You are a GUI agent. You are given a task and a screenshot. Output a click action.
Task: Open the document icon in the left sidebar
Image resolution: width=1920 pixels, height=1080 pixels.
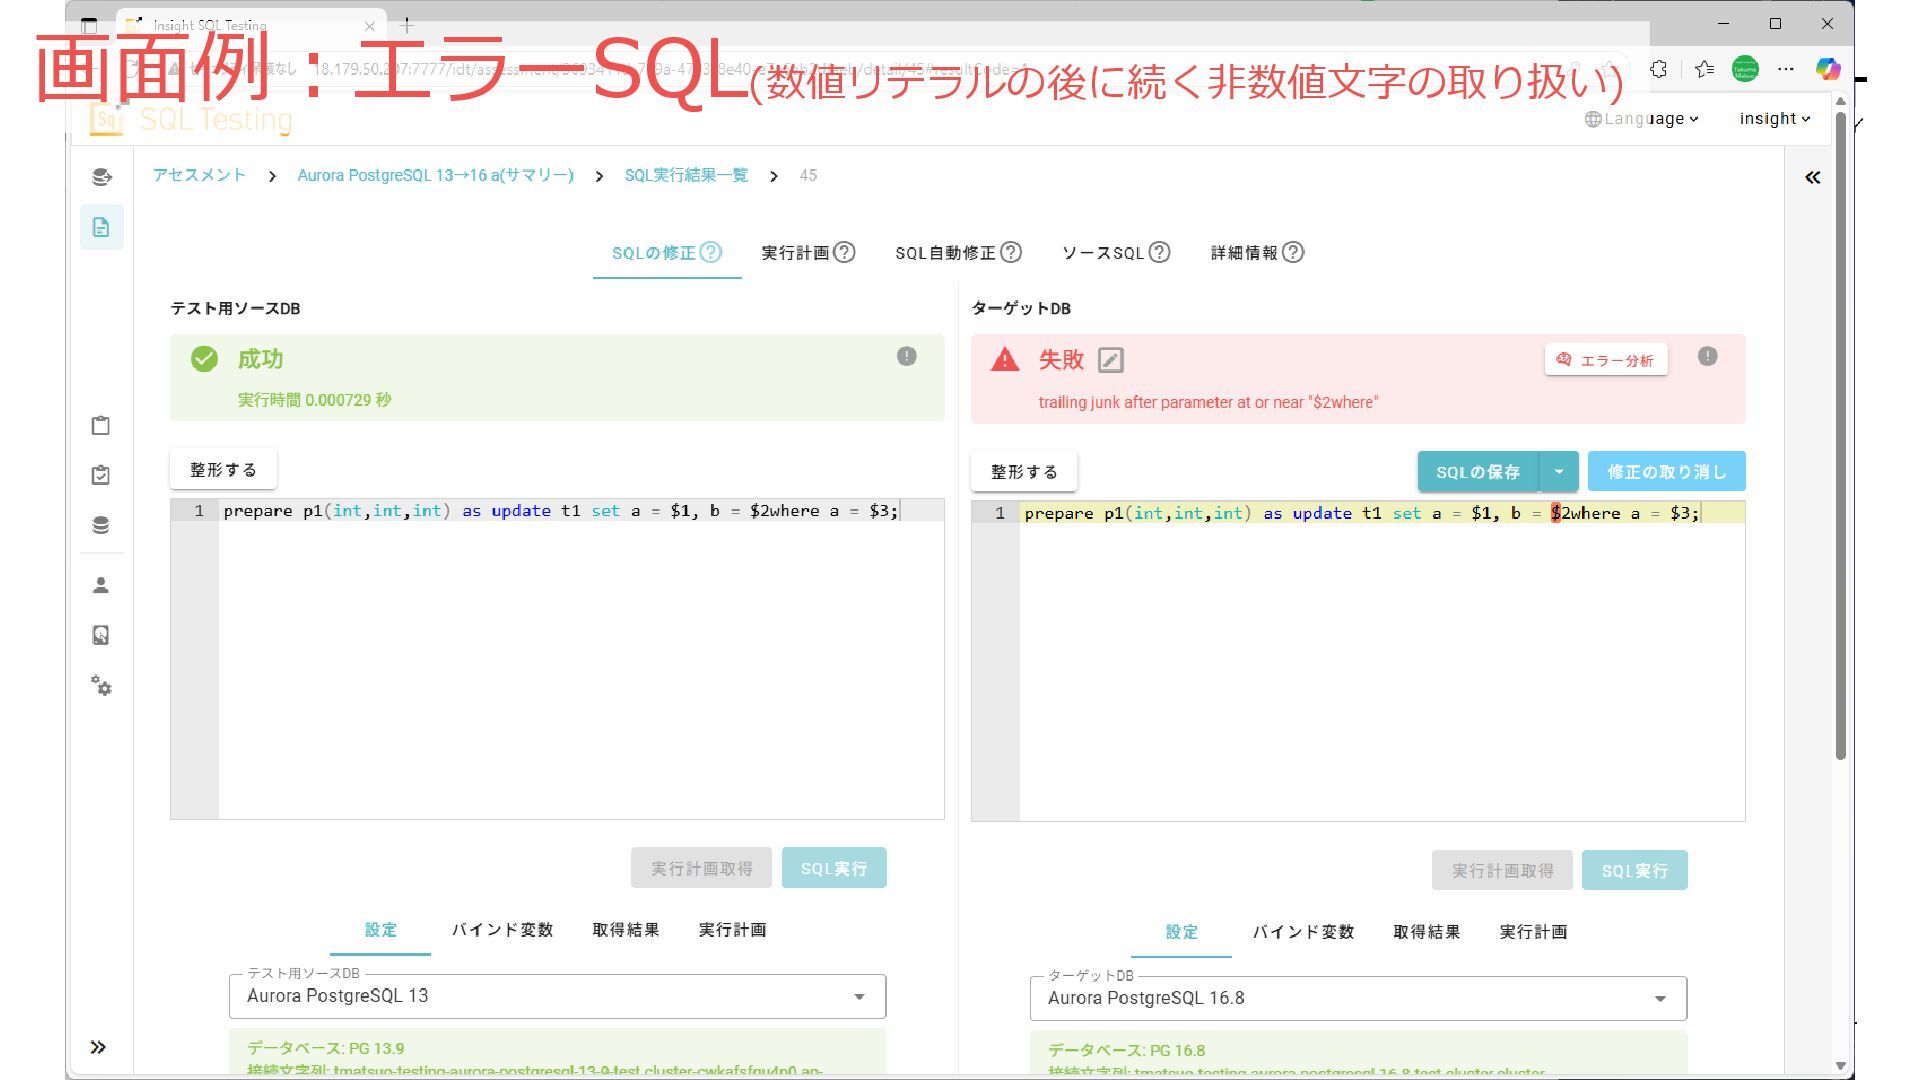(x=101, y=227)
